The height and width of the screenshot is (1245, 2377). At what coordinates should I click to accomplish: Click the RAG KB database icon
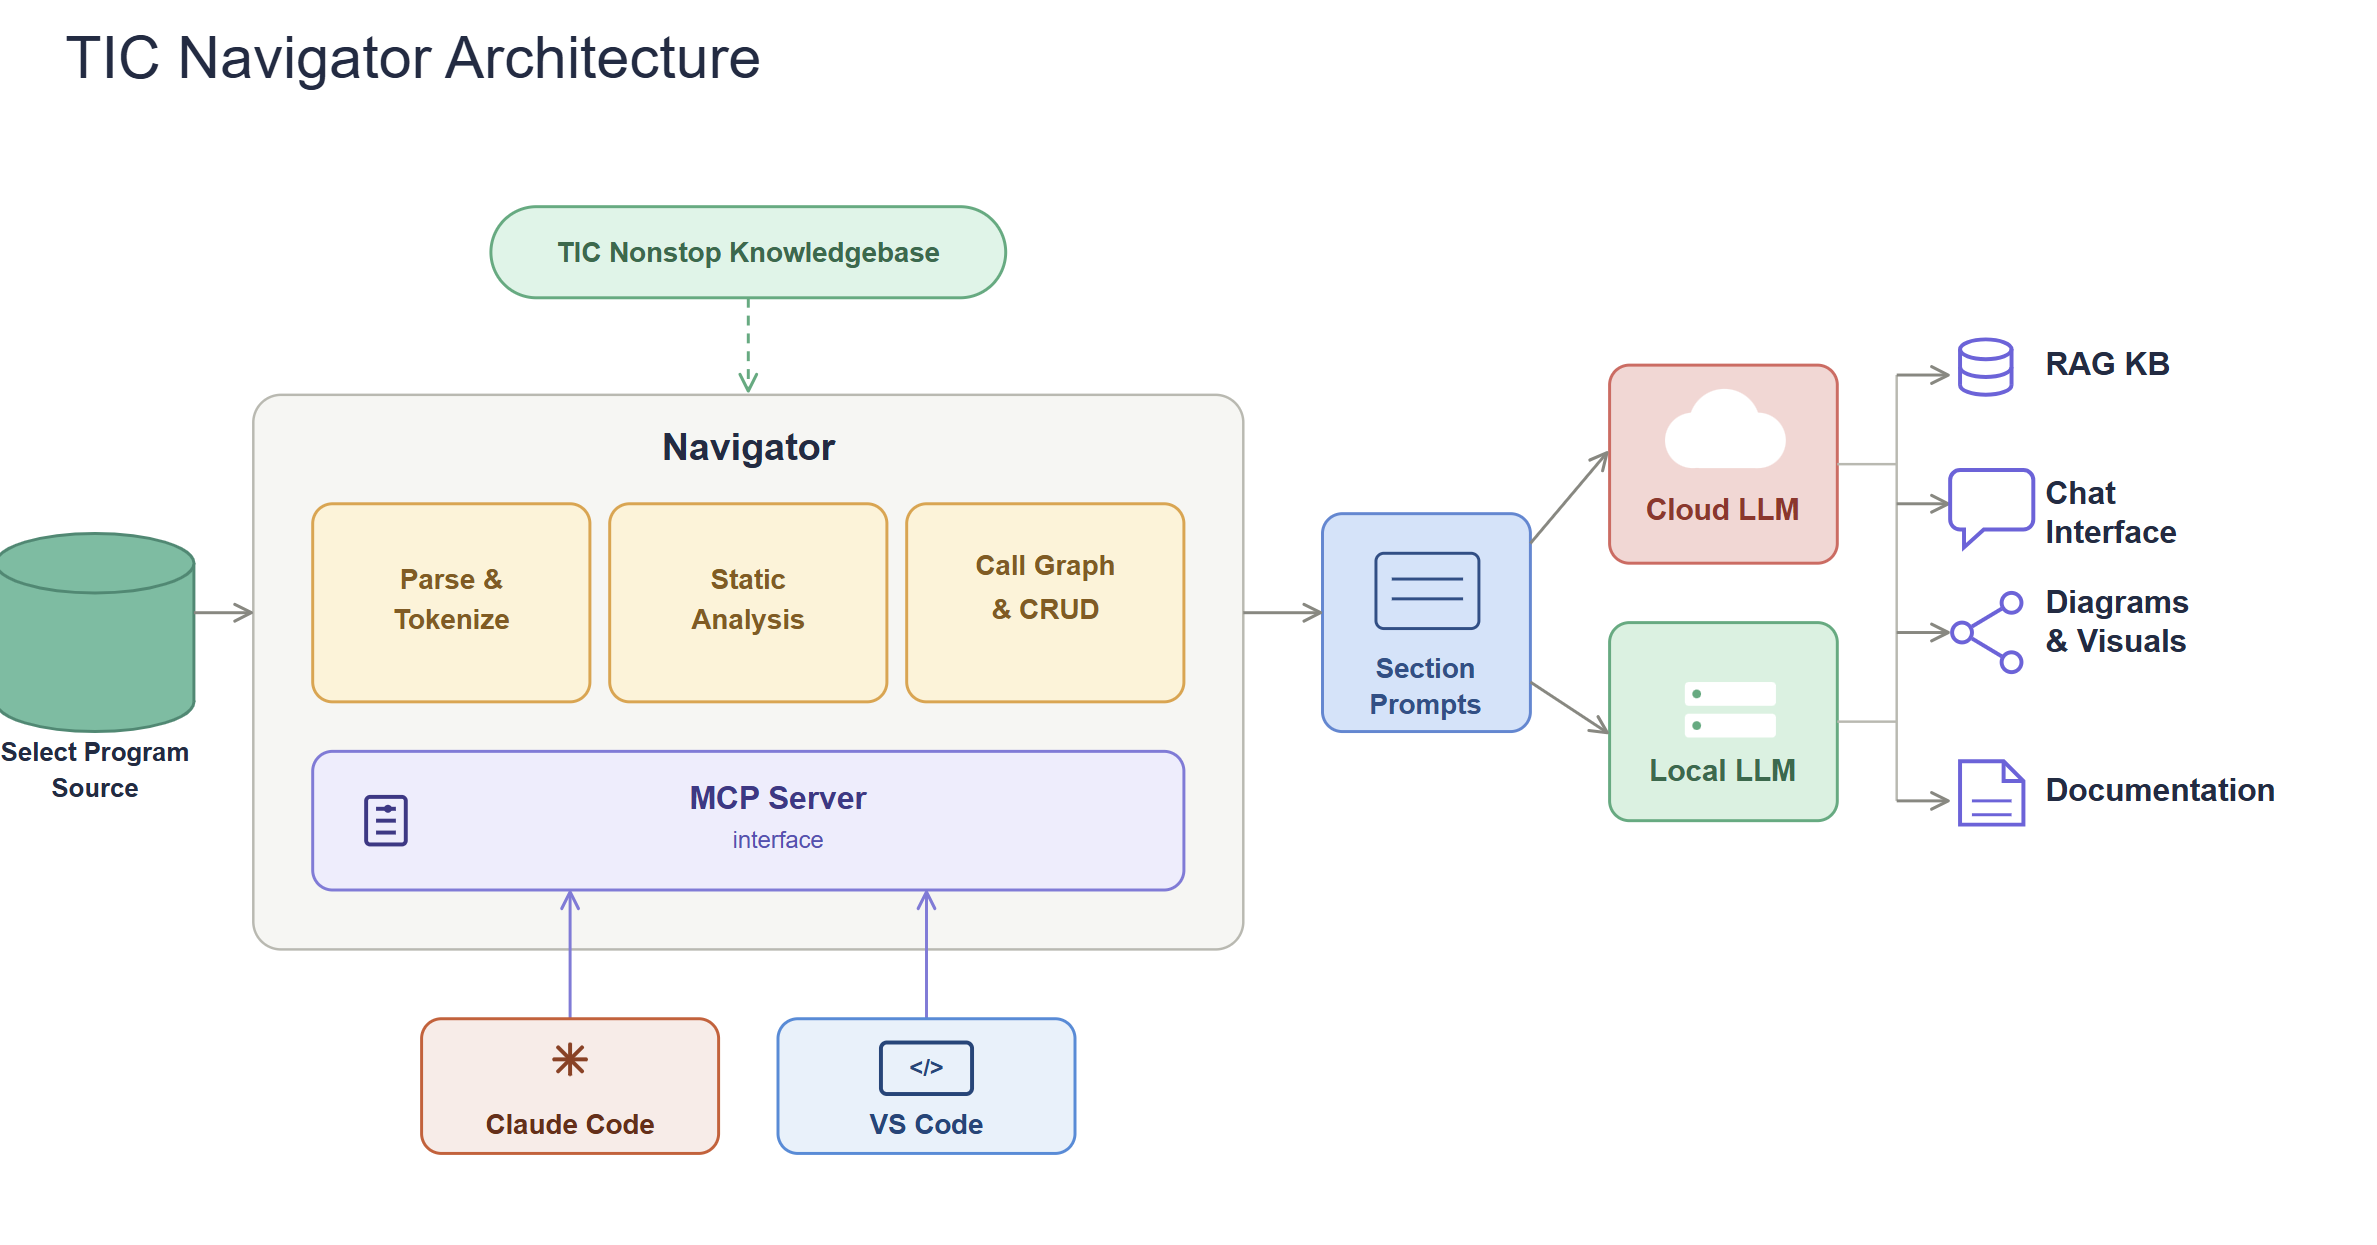coord(1985,367)
